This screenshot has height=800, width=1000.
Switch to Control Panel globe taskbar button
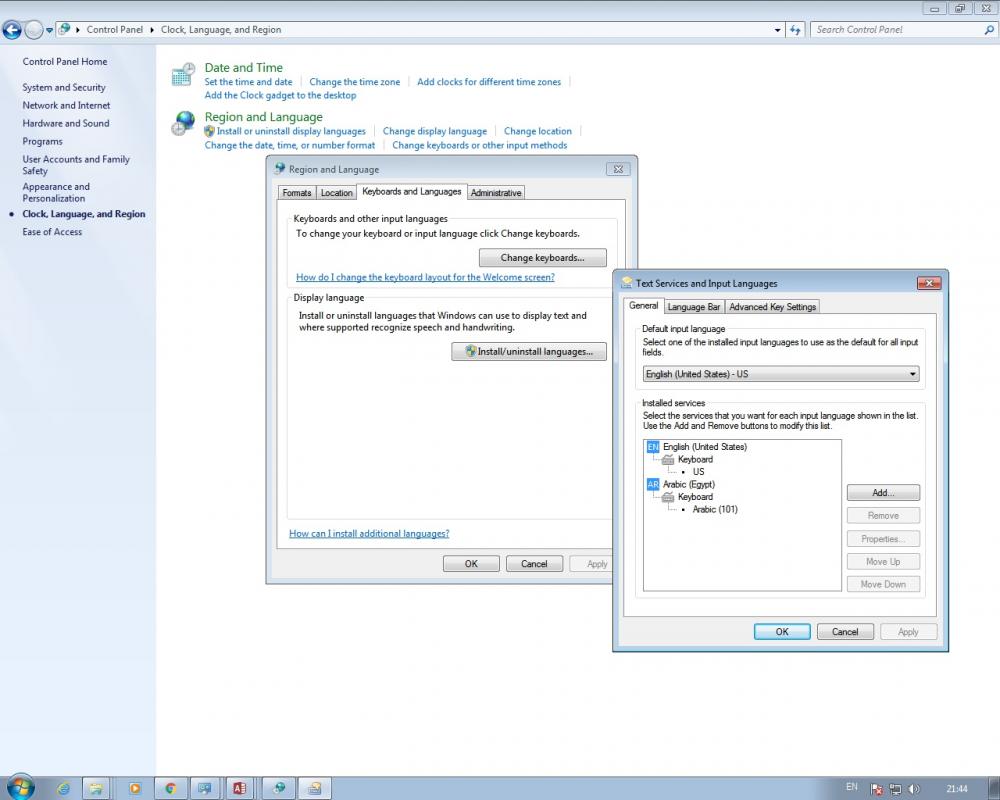pos(279,789)
